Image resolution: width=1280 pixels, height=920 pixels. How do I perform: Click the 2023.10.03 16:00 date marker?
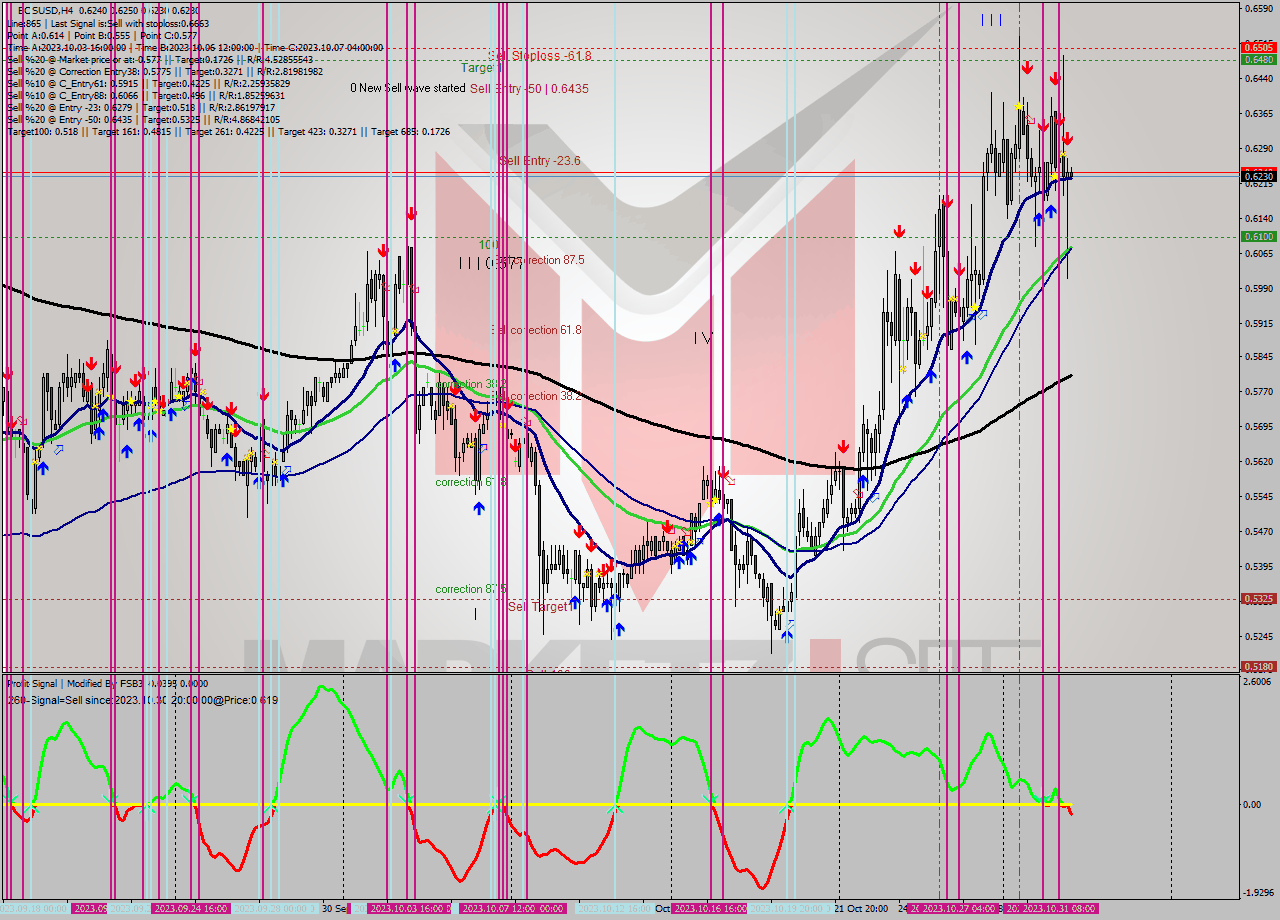pos(410,908)
